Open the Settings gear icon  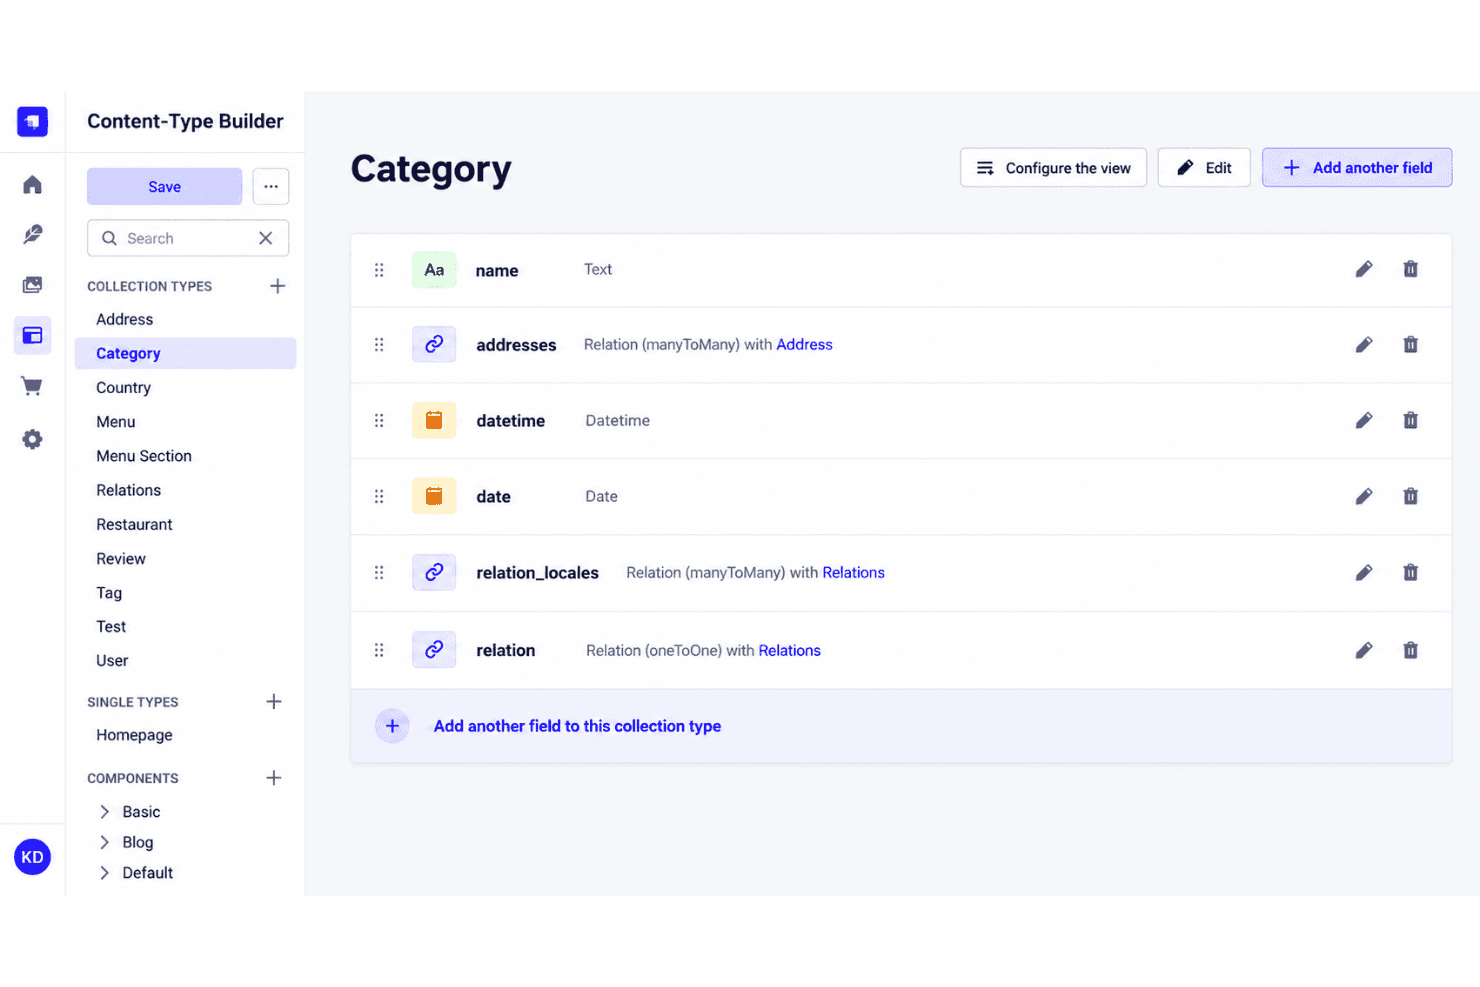[x=32, y=439]
